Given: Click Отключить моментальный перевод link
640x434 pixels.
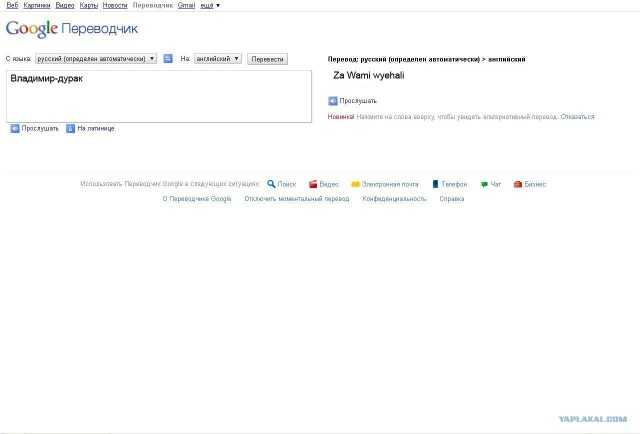Looking at the screenshot, I should point(297,199).
